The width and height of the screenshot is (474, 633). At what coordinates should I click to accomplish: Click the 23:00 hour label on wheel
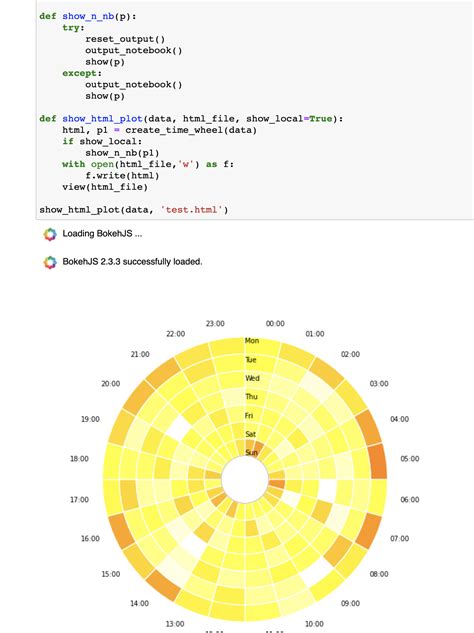(x=215, y=323)
